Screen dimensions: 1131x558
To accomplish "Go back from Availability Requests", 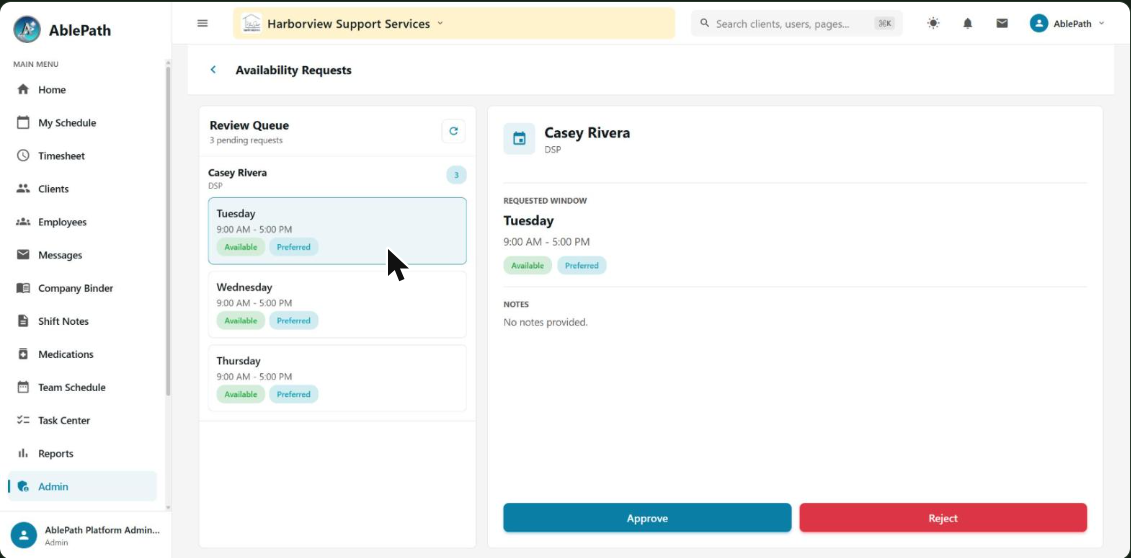I will 213,70.
